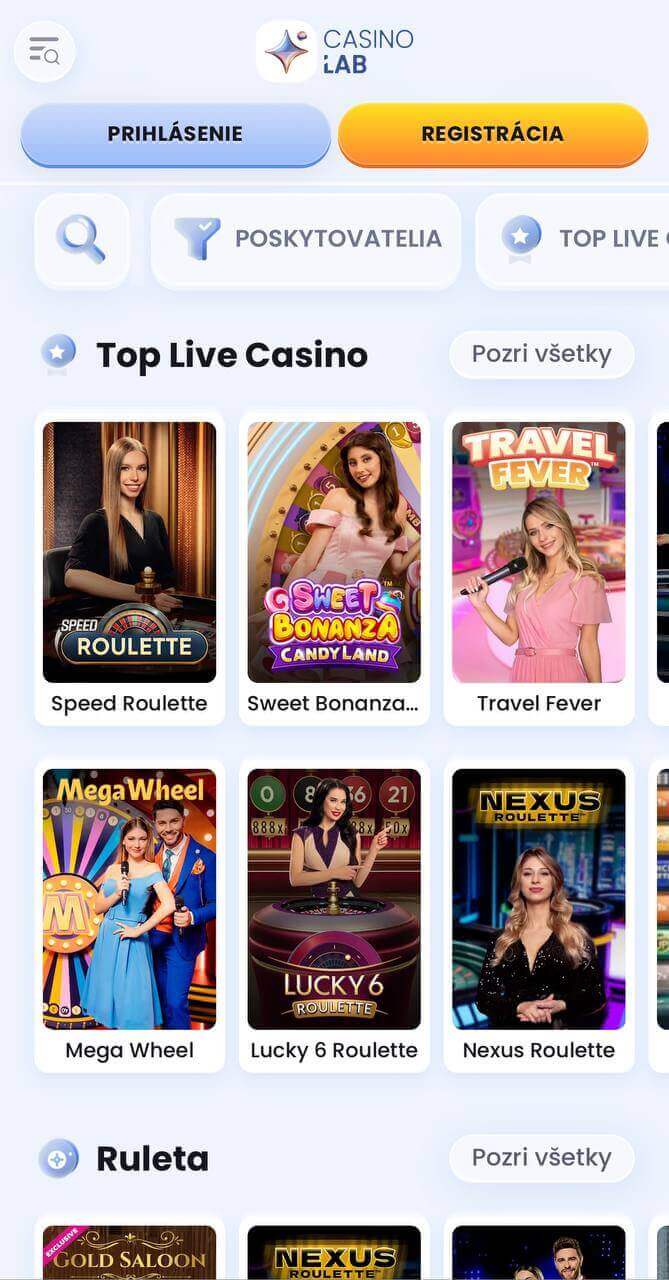This screenshot has width=669, height=1280.
Task: Open the Travel Fever game card
Action: 539,567
